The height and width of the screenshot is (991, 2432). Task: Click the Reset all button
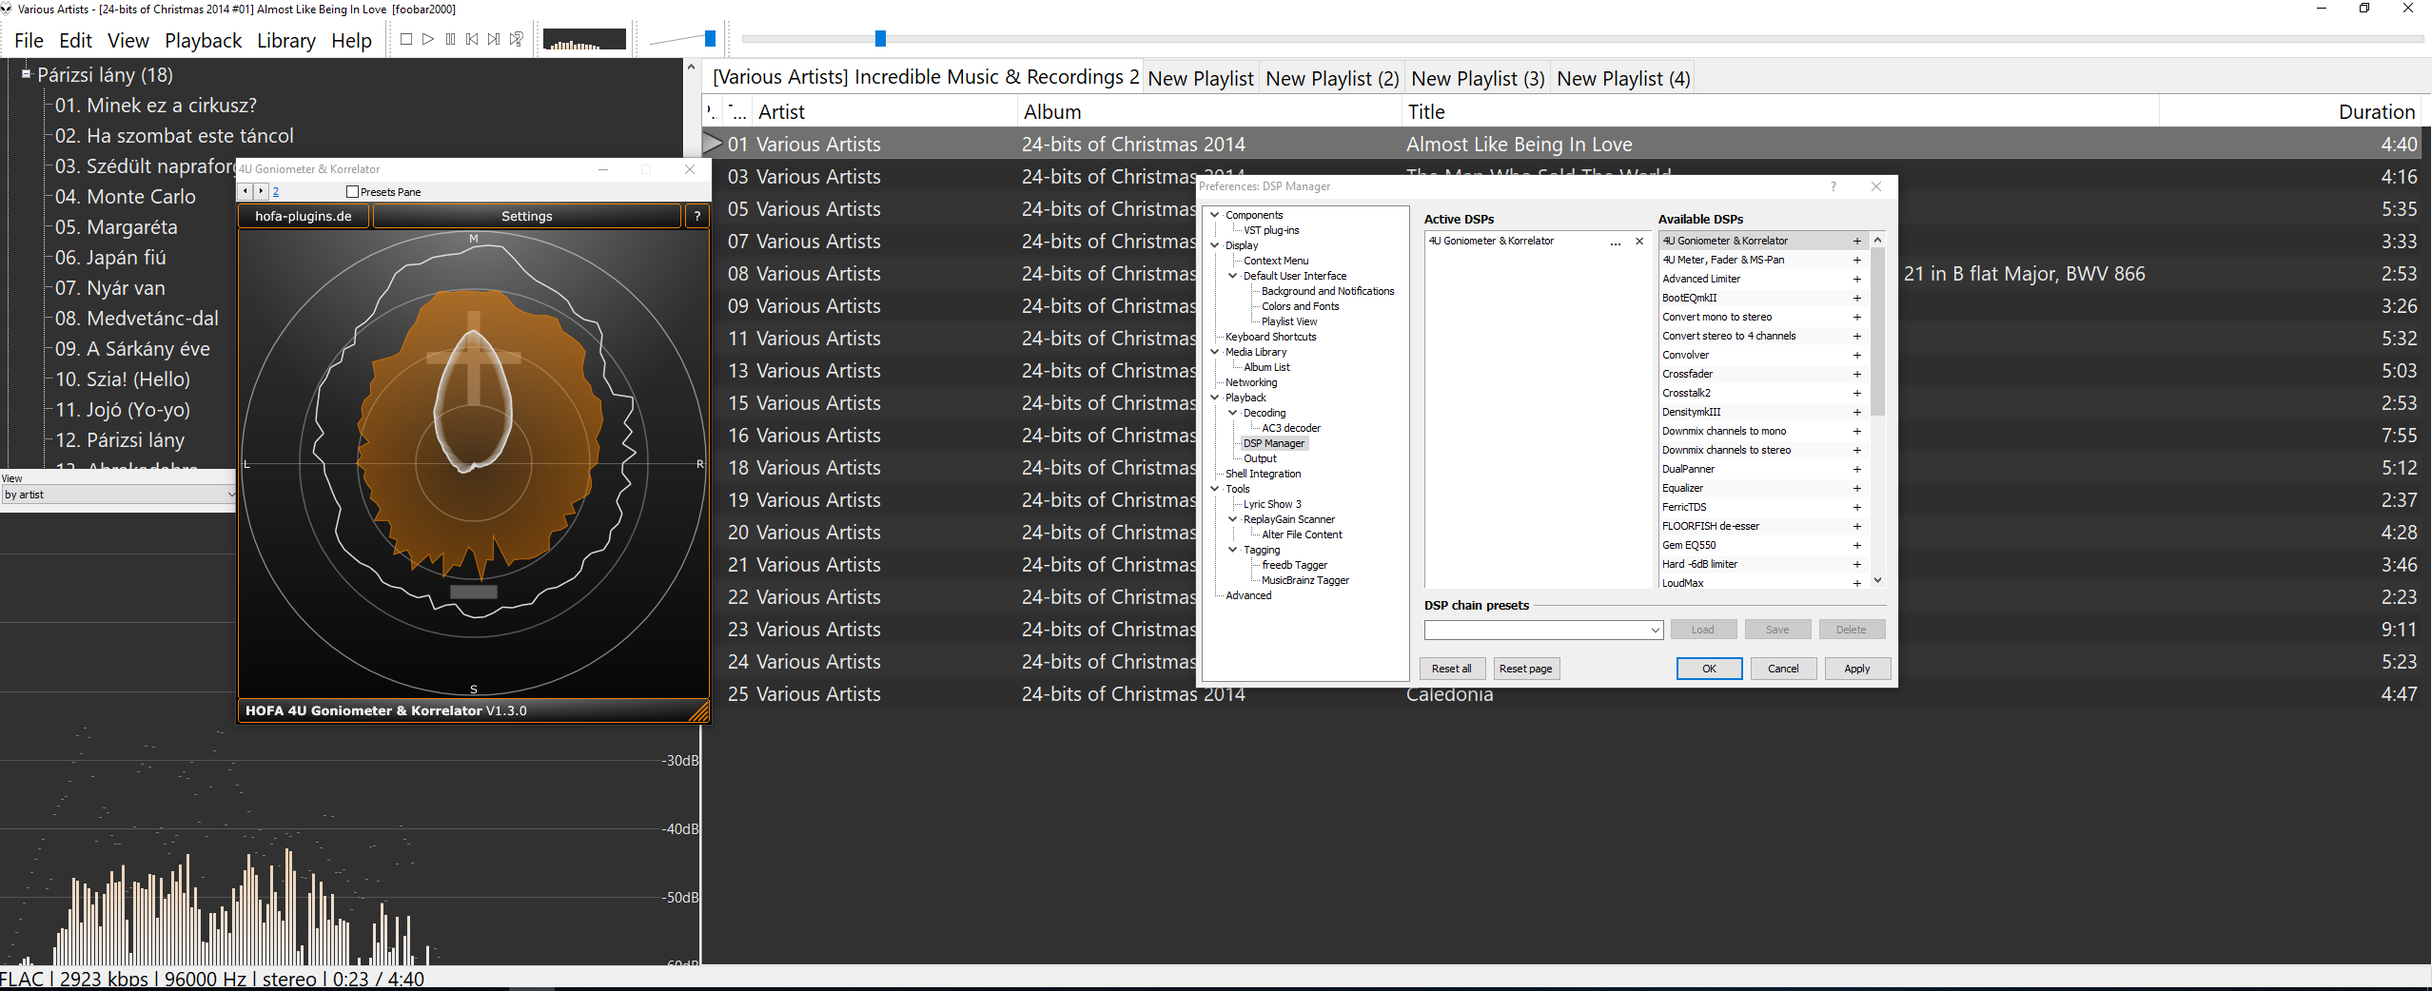click(x=1452, y=669)
